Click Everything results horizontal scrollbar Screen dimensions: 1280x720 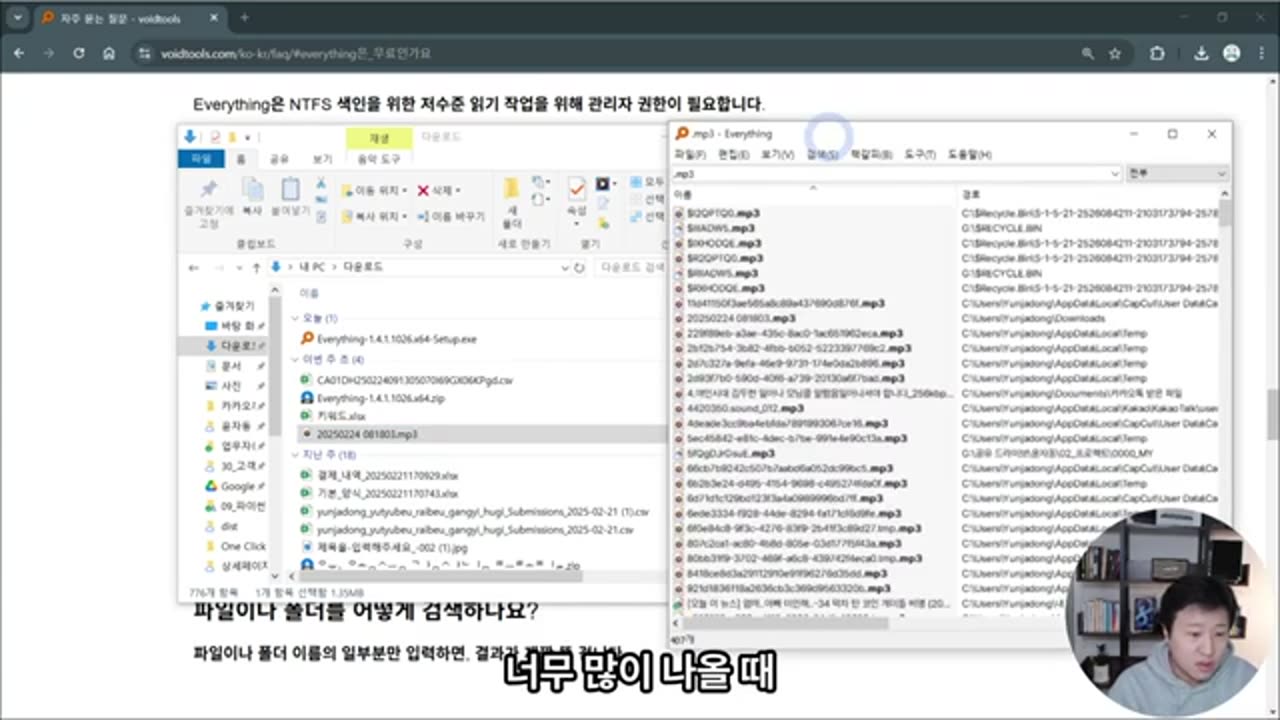point(785,623)
